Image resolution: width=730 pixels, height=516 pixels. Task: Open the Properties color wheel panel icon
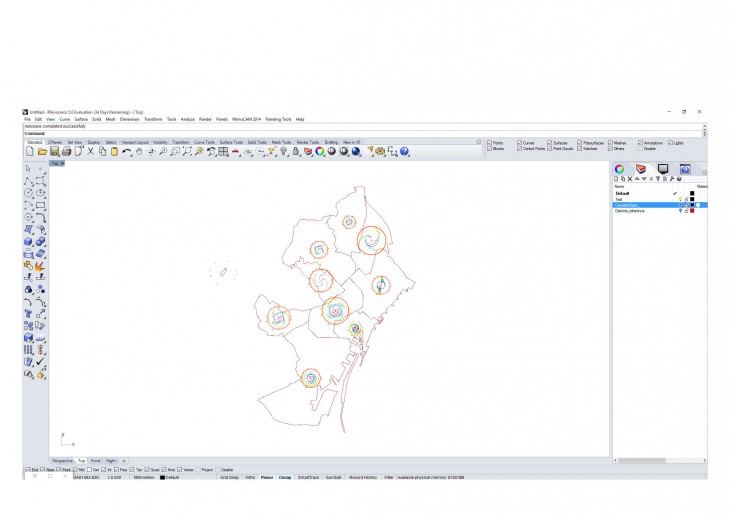pos(619,169)
